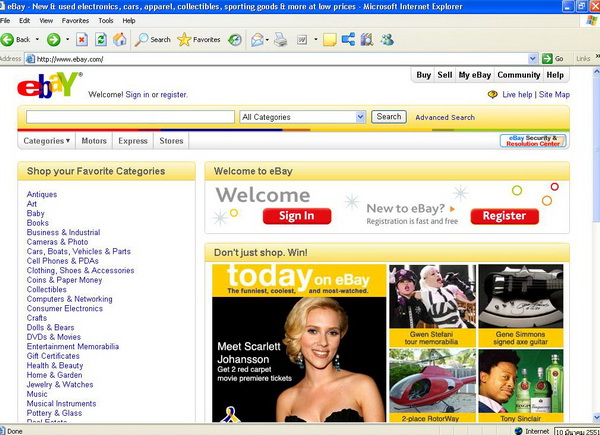The image size is (600, 435).
Task: Expand the Forward button history dropdown
Action: [67, 39]
